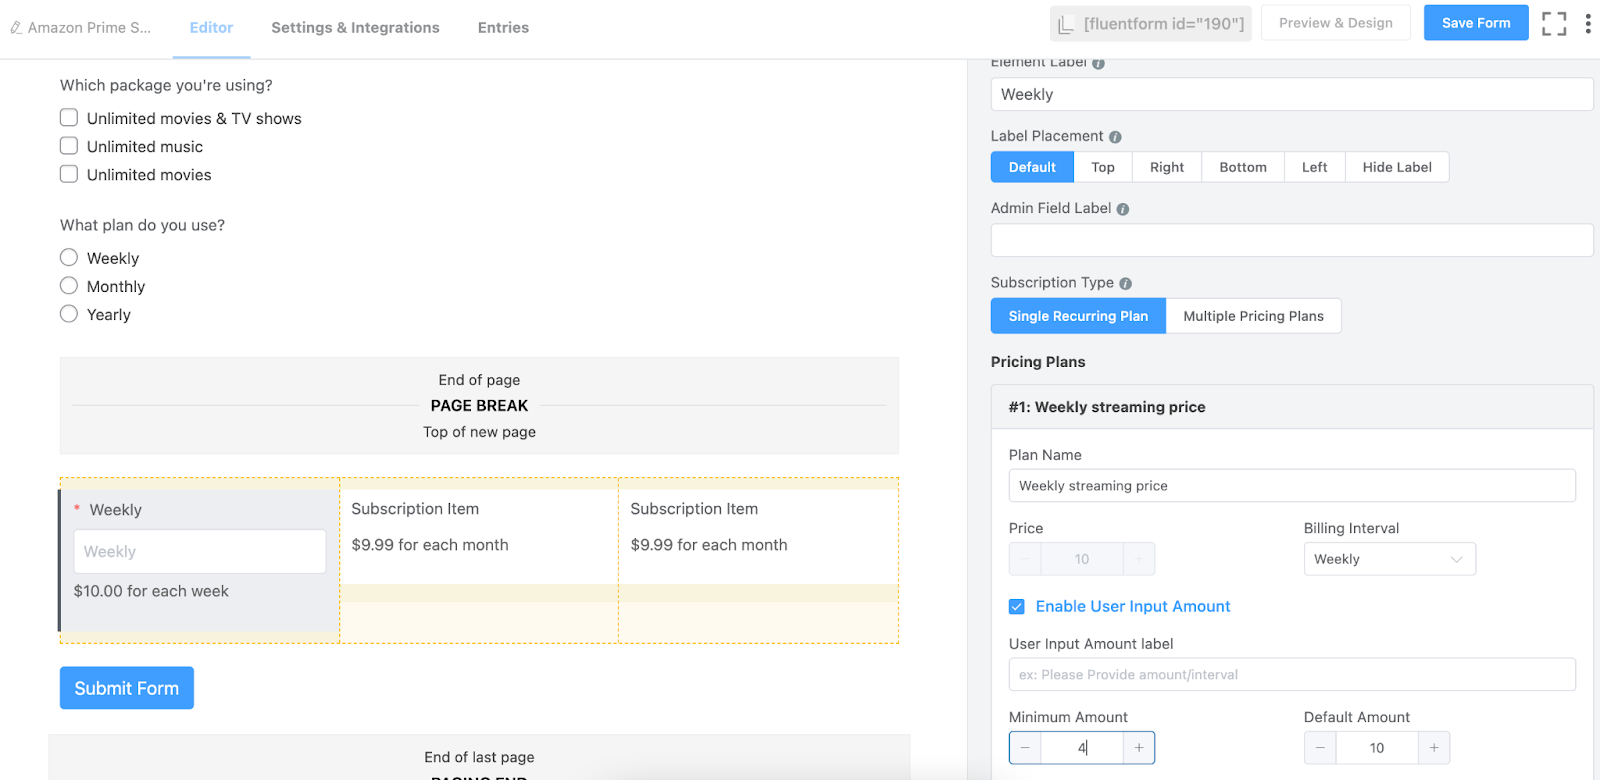Switch to Multiple Pricing Plans
Viewport: 1600px width, 780px height.
coord(1253,316)
